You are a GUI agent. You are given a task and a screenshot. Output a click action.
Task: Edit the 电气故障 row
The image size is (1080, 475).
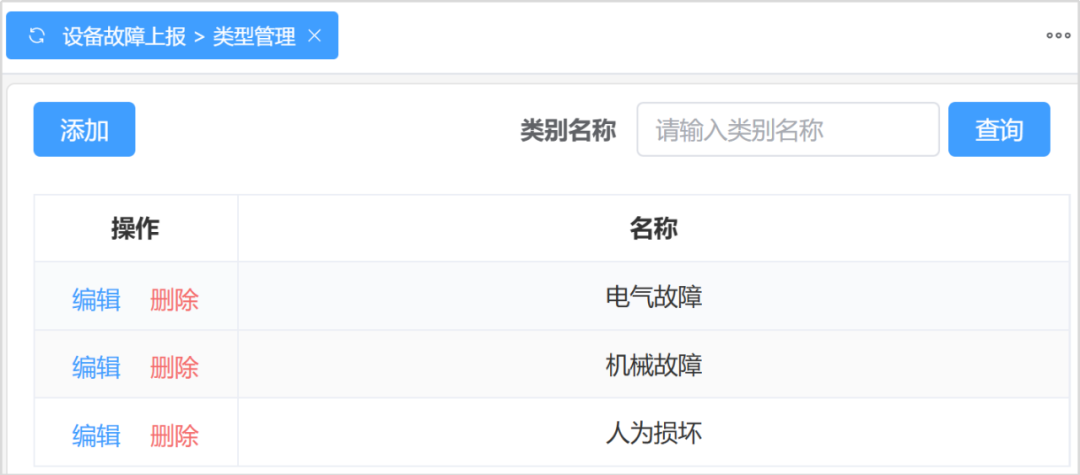pyautogui.click(x=96, y=299)
